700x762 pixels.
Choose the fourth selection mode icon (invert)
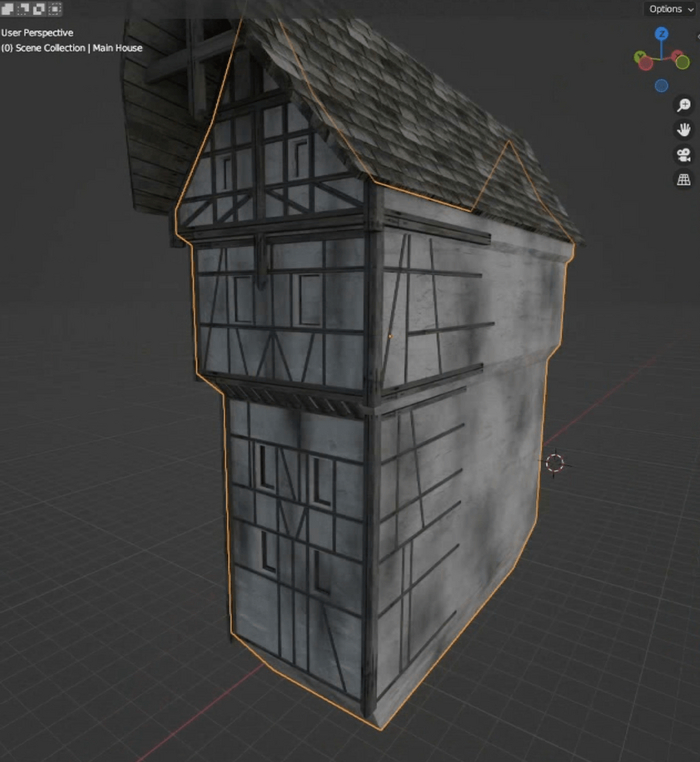55,9
